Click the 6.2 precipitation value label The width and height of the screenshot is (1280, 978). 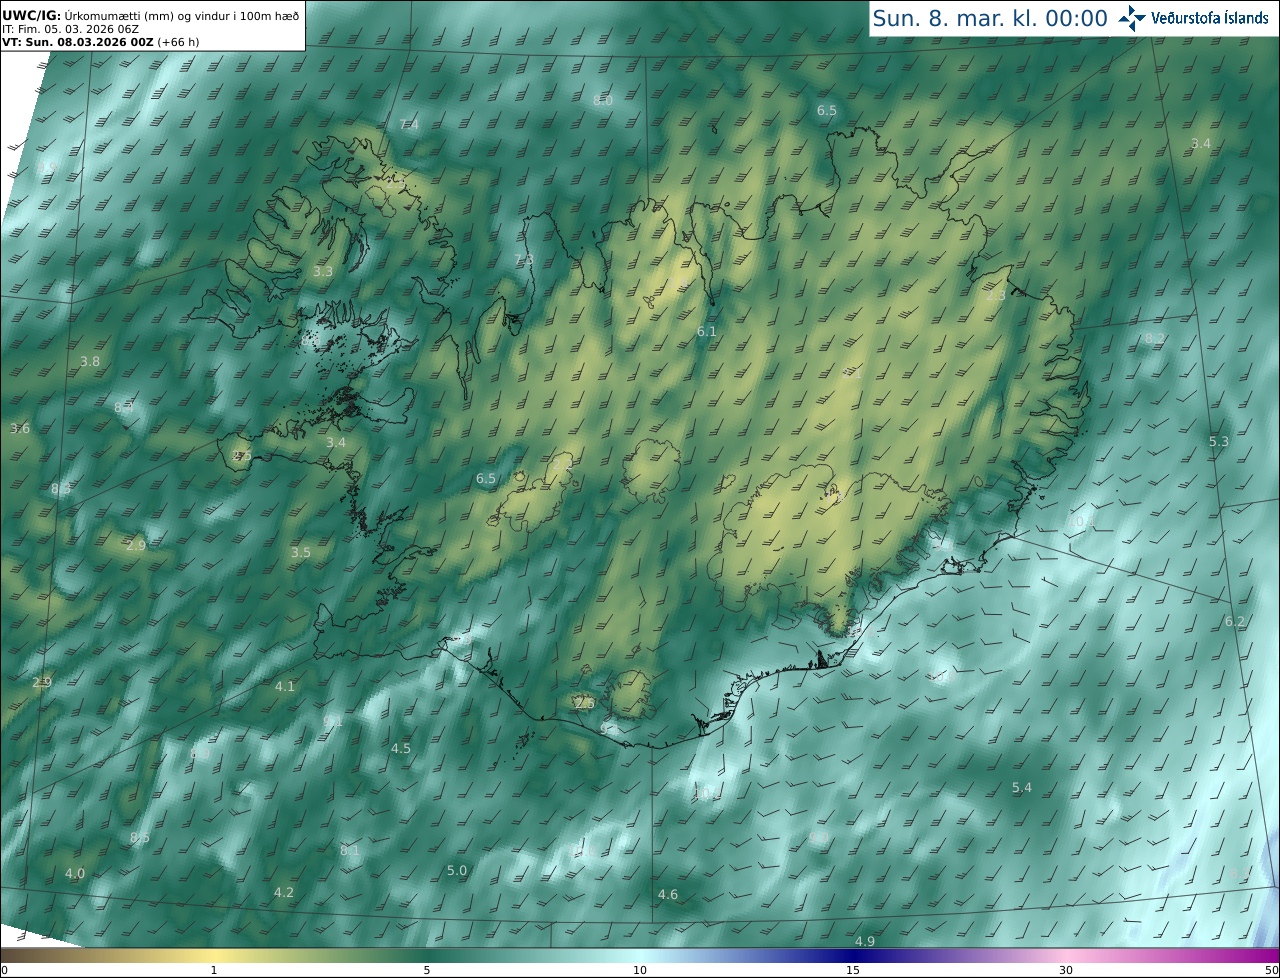point(1235,621)
